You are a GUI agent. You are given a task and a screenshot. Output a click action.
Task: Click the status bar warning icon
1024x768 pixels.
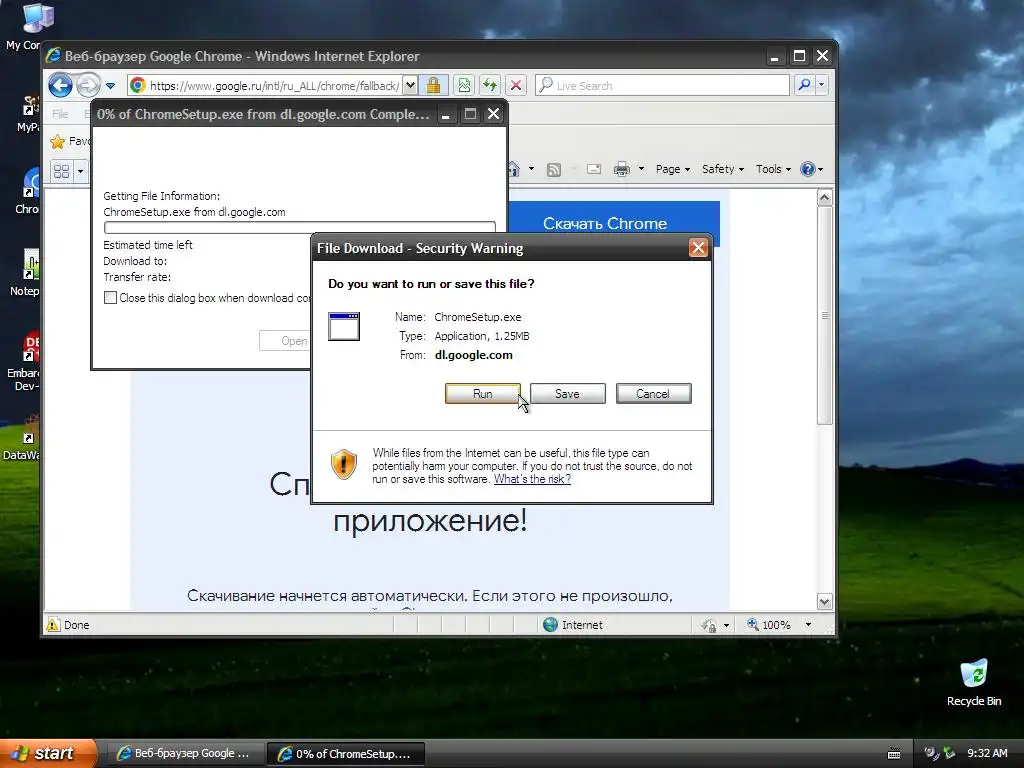click(53, 624)
